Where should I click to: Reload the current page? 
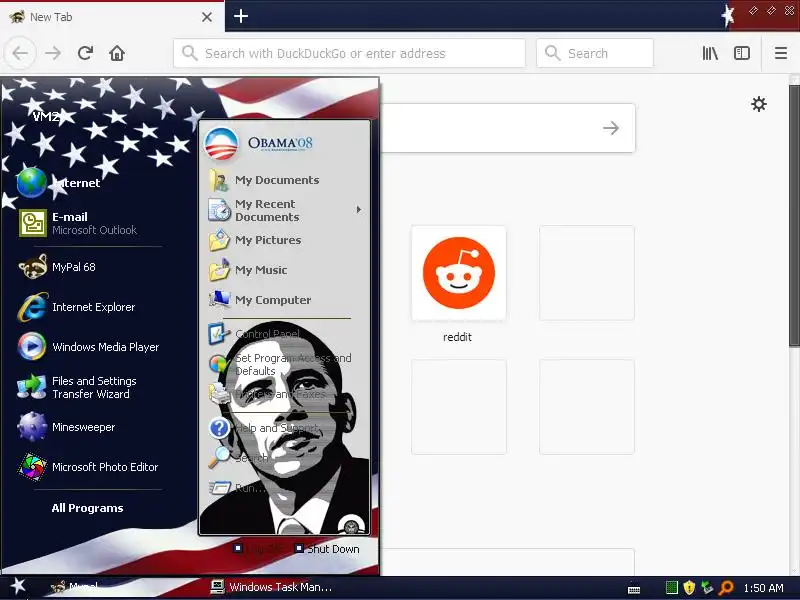(x=85, y=53)
